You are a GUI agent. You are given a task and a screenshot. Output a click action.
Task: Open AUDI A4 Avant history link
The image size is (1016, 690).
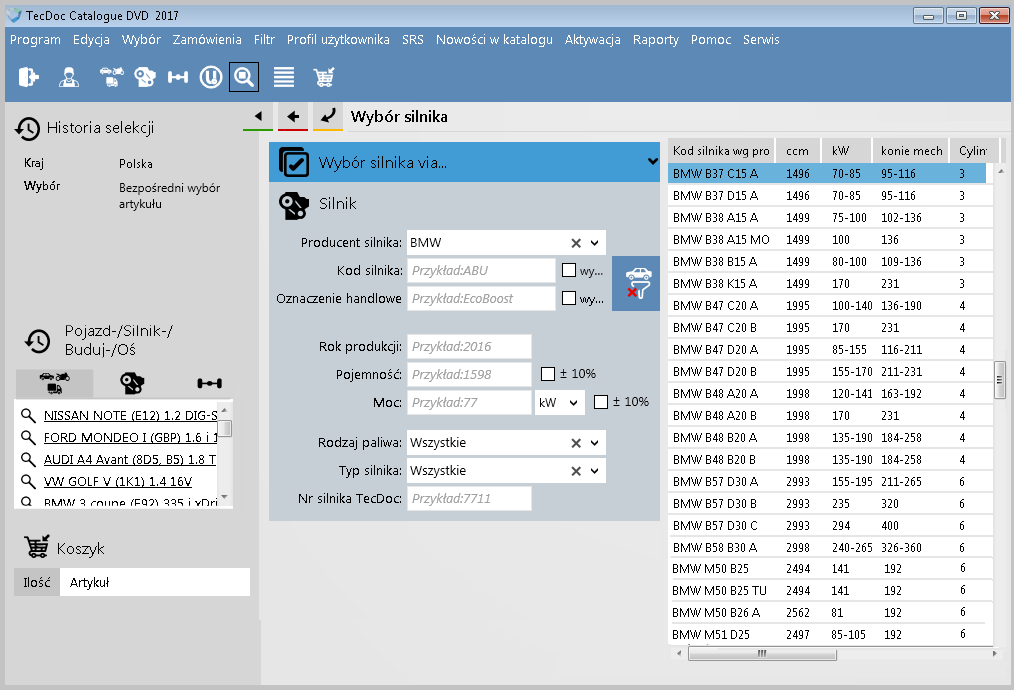pos(130,459)
